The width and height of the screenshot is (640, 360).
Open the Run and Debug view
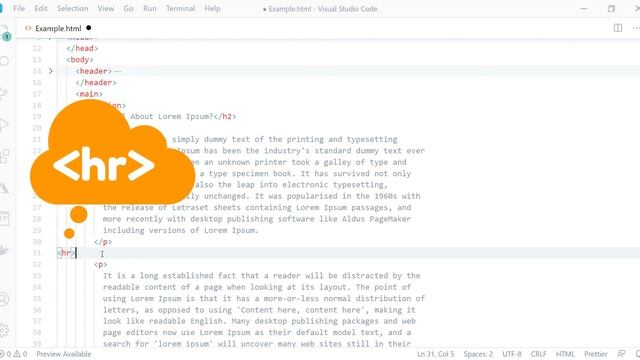click(3, 124)
